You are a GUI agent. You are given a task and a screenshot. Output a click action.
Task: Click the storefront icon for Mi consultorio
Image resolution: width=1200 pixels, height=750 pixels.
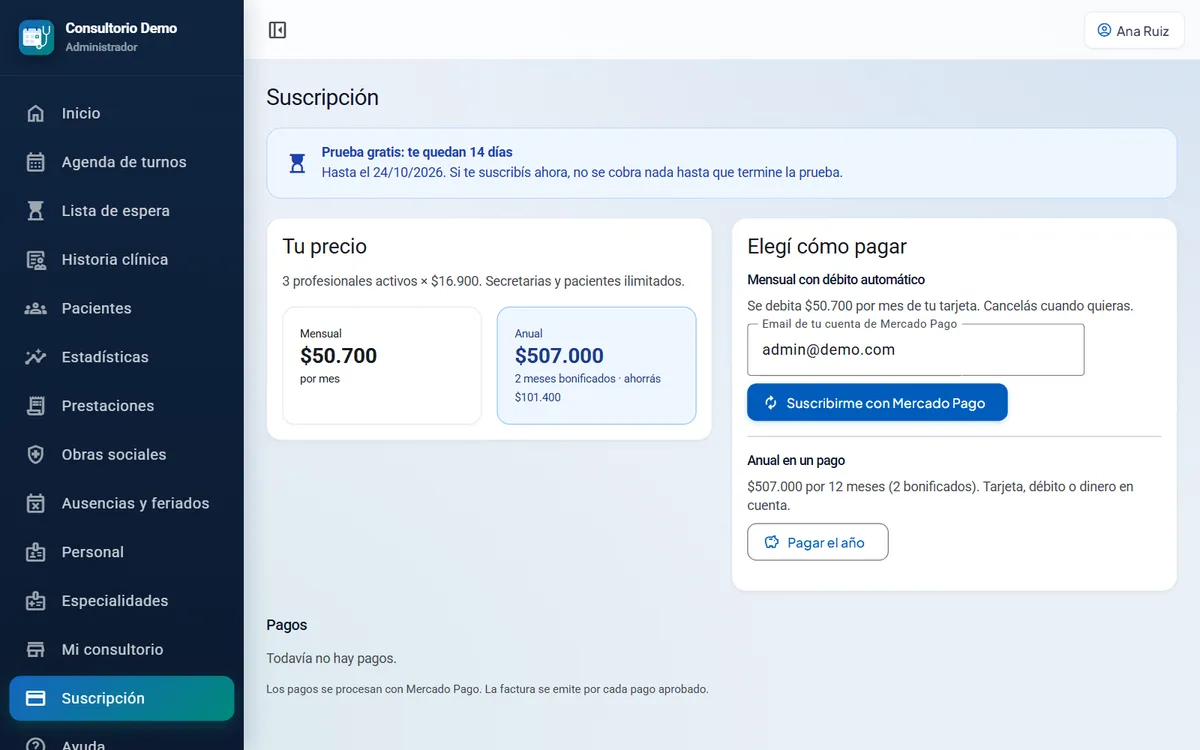[36, 650]
